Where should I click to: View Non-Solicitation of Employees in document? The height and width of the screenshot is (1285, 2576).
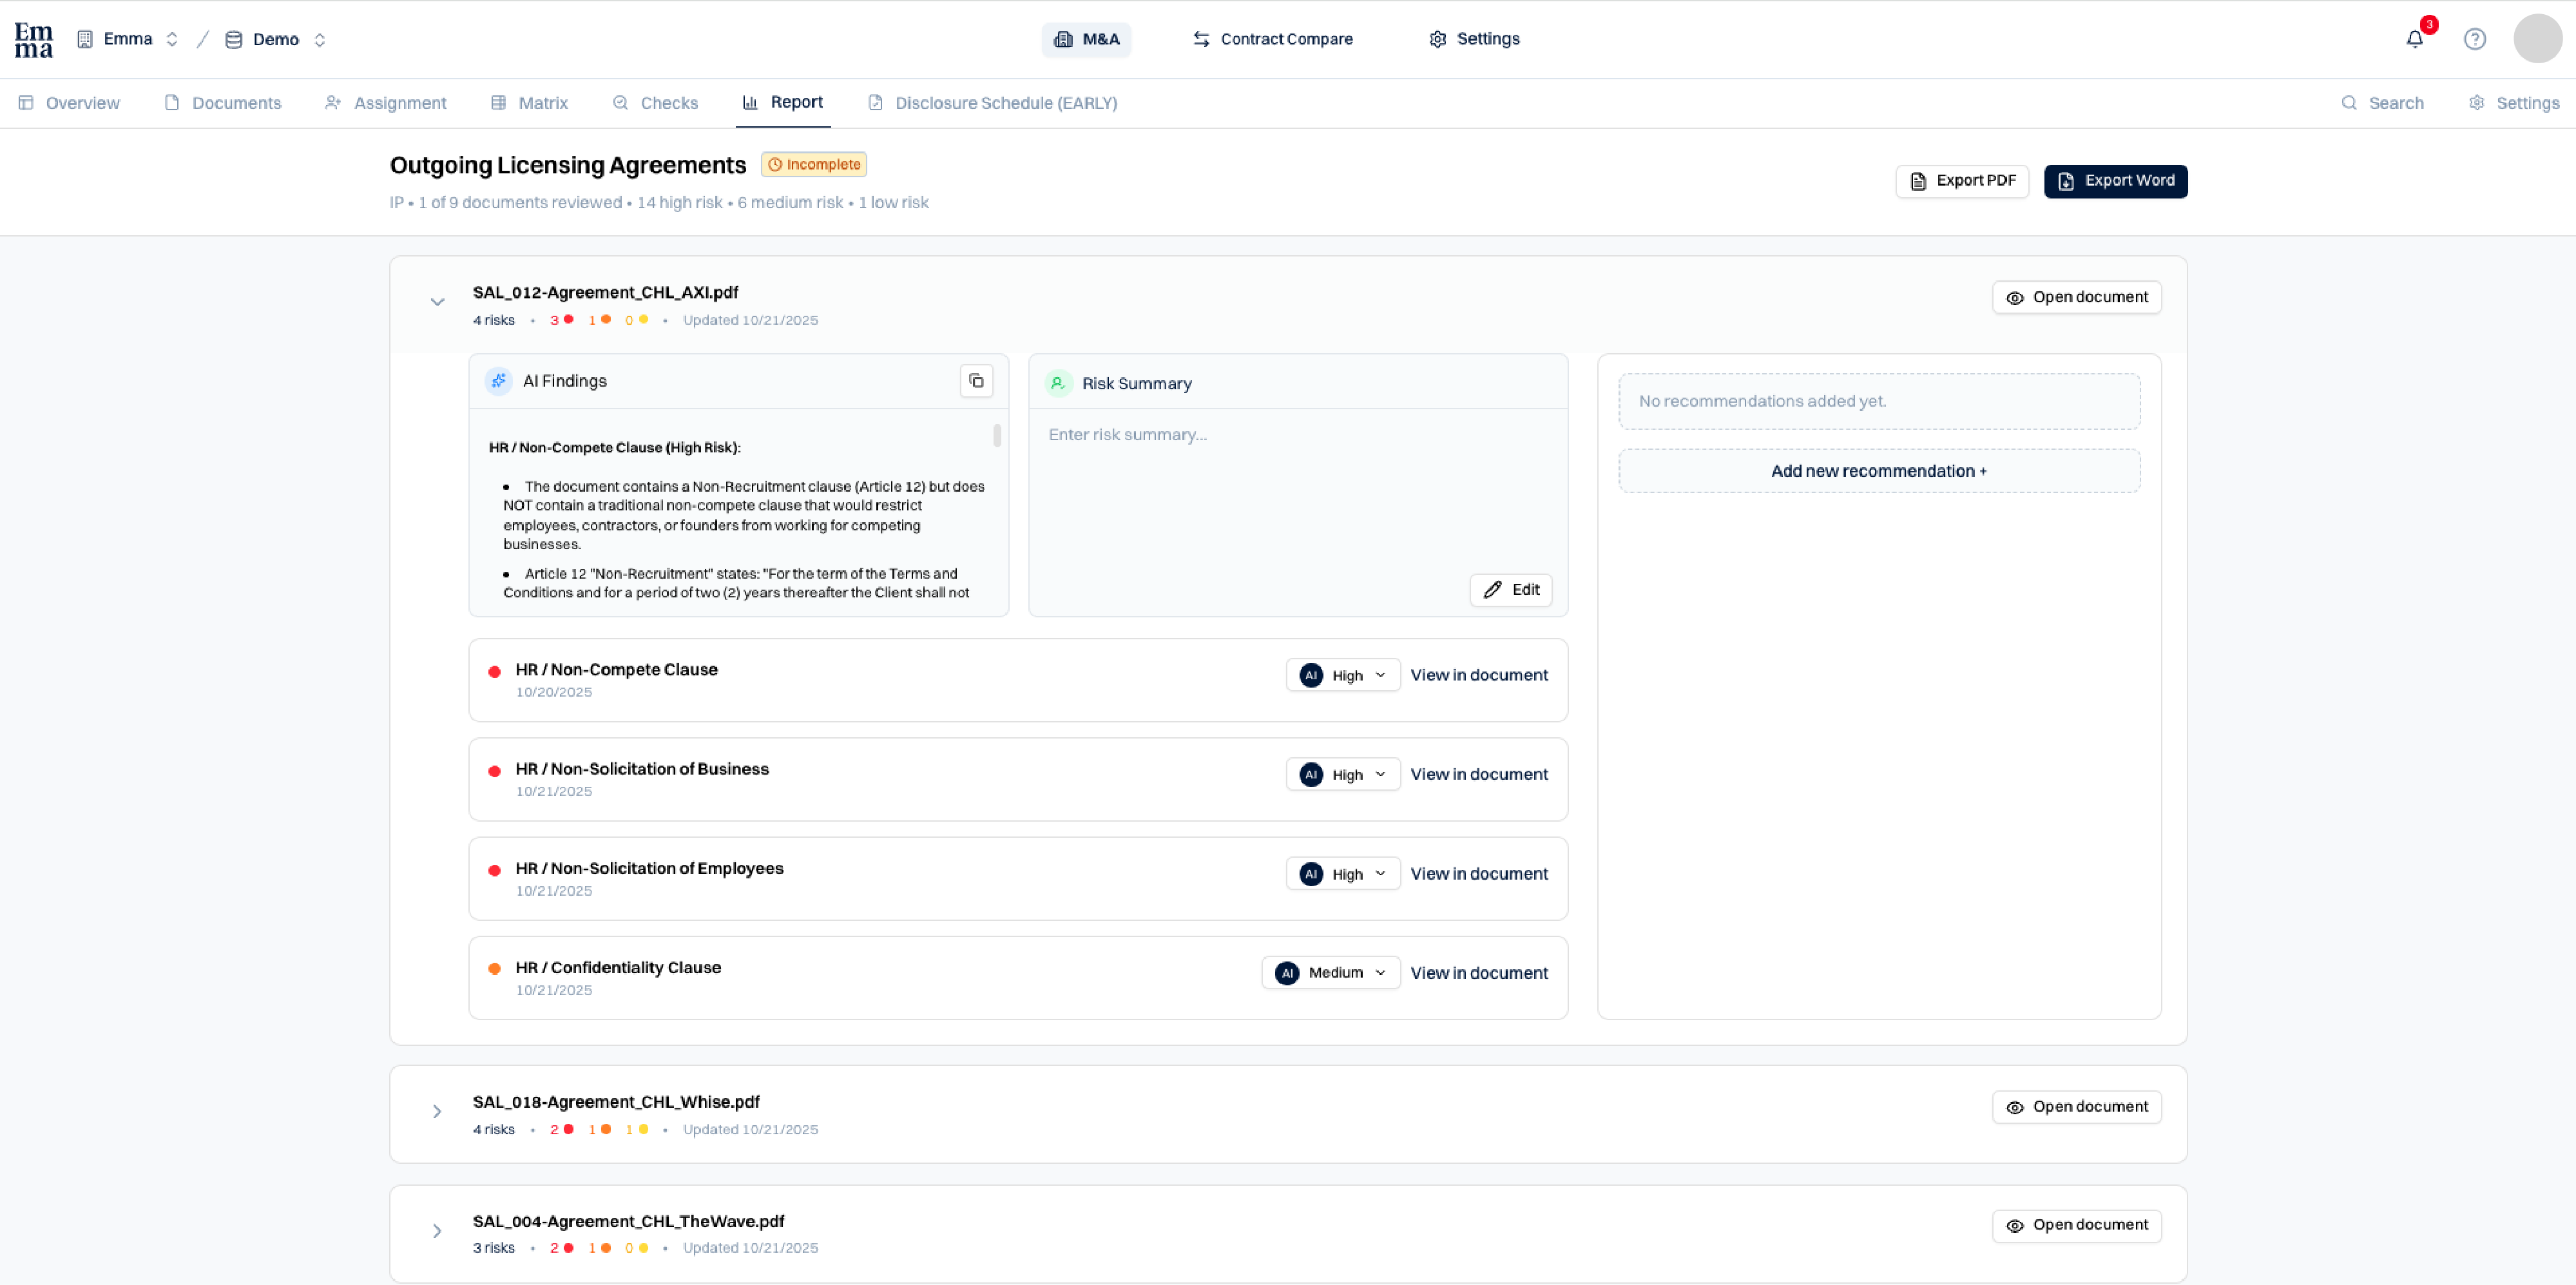pyautogui.click(x=1478, y=873)
